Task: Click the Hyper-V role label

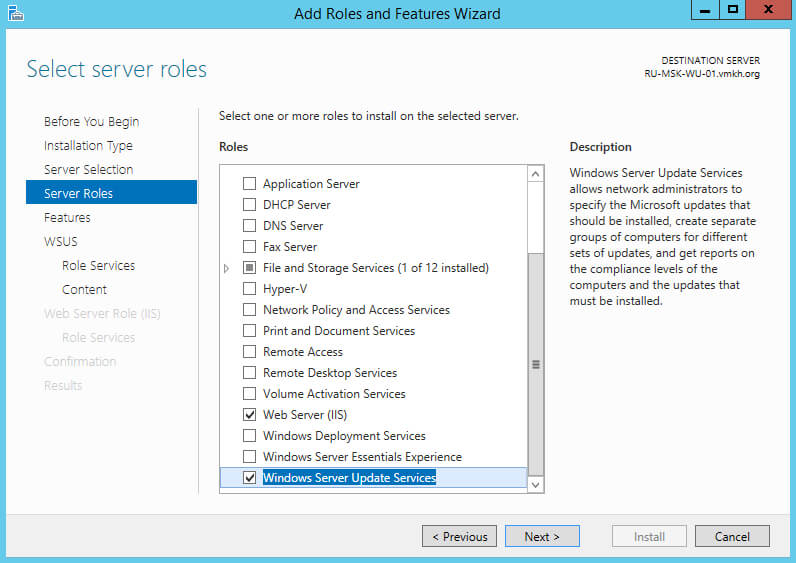Action: click(x=285, y=289)
